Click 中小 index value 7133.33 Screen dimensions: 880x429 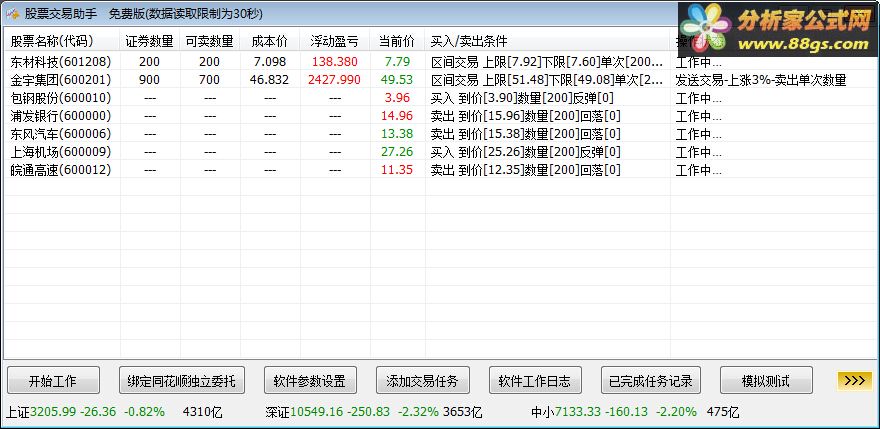578,412
